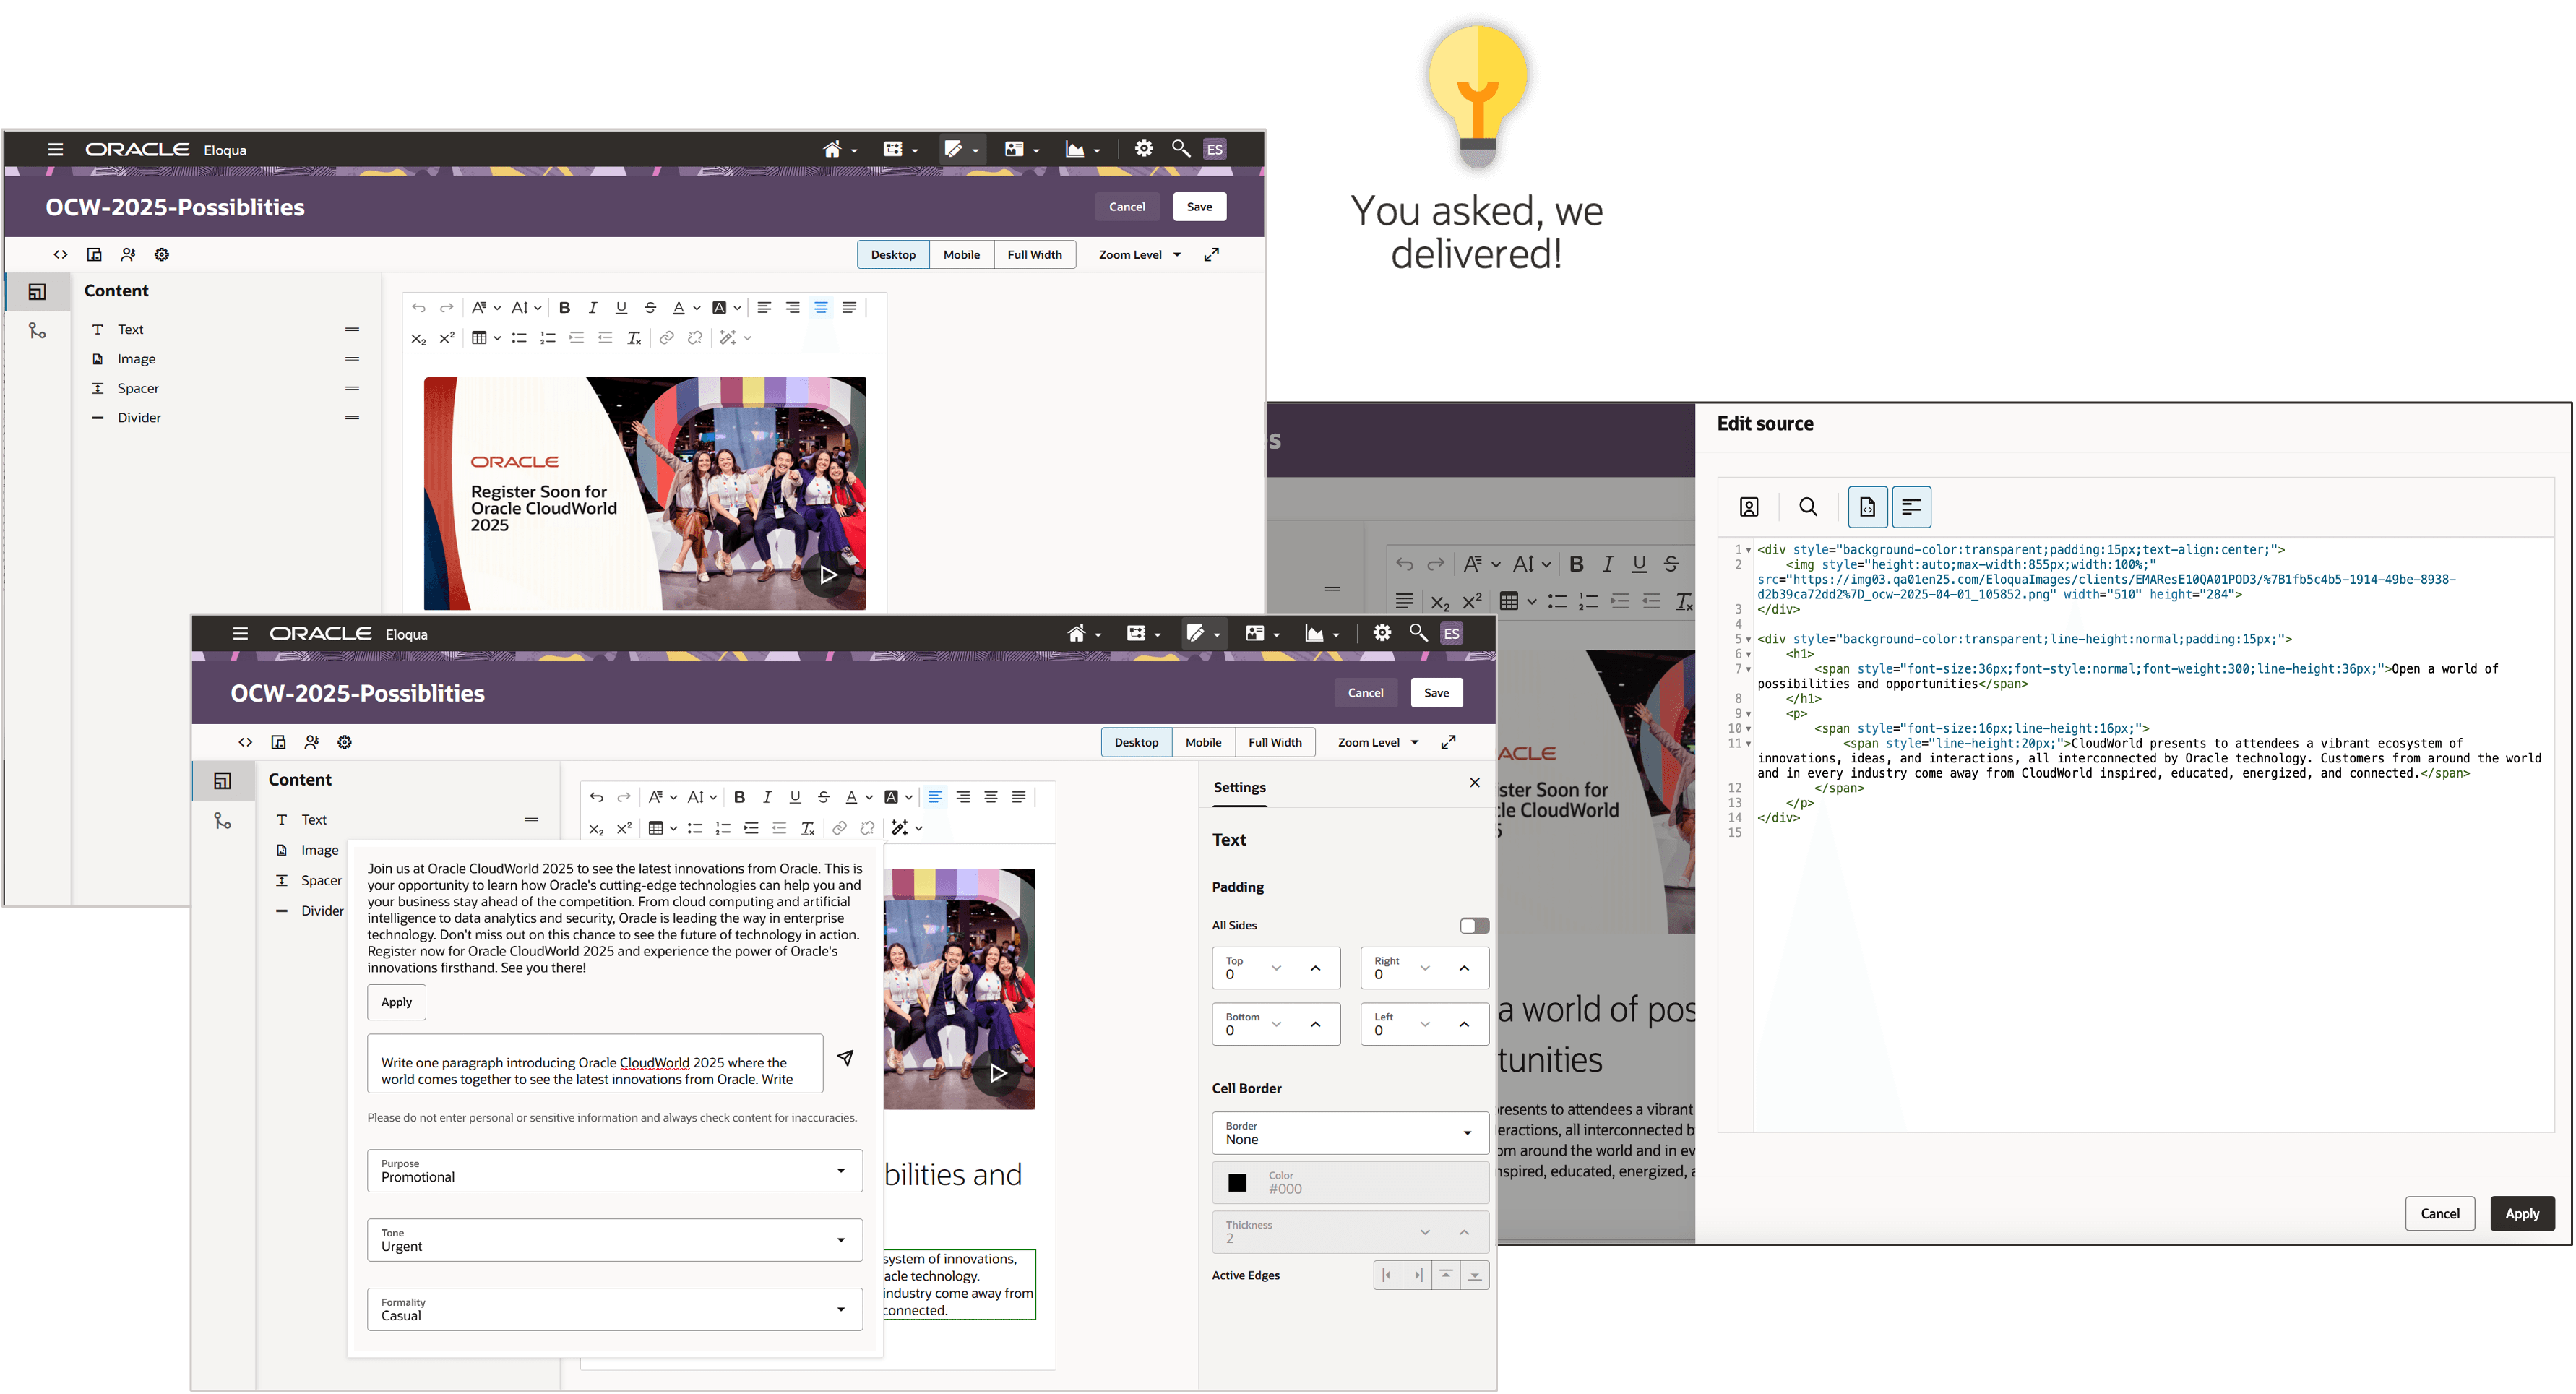2576x1394 pixels.
Task: Toggle the bottom active edge button
Action: coord(1474,1275)
